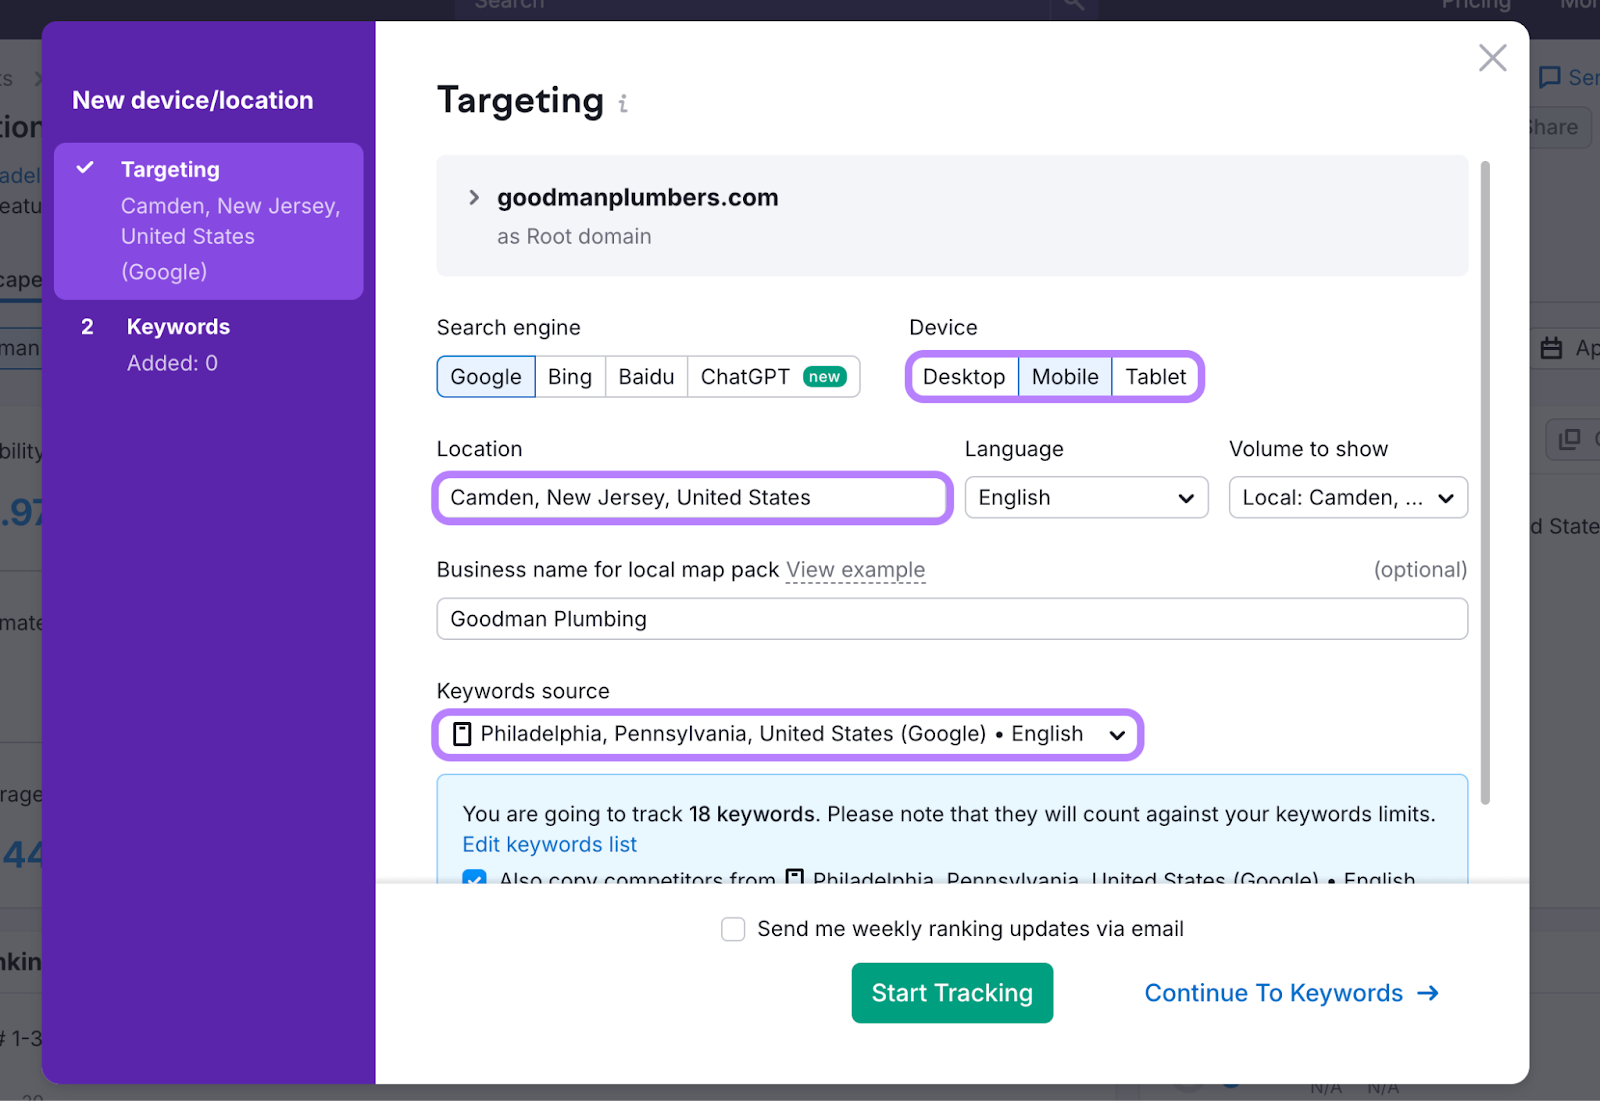Click the info icon next to Targeting heading
1600x1101 pixels.
[623, 103]
